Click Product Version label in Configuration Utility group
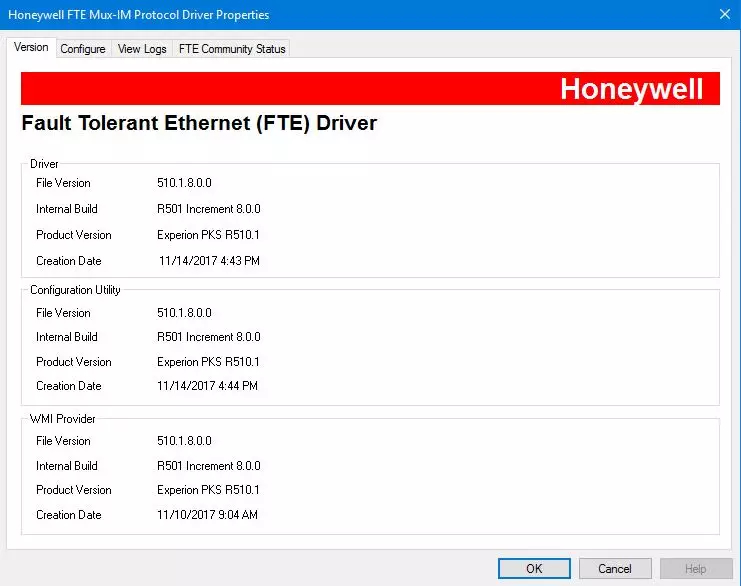 (x=74, y=362)
